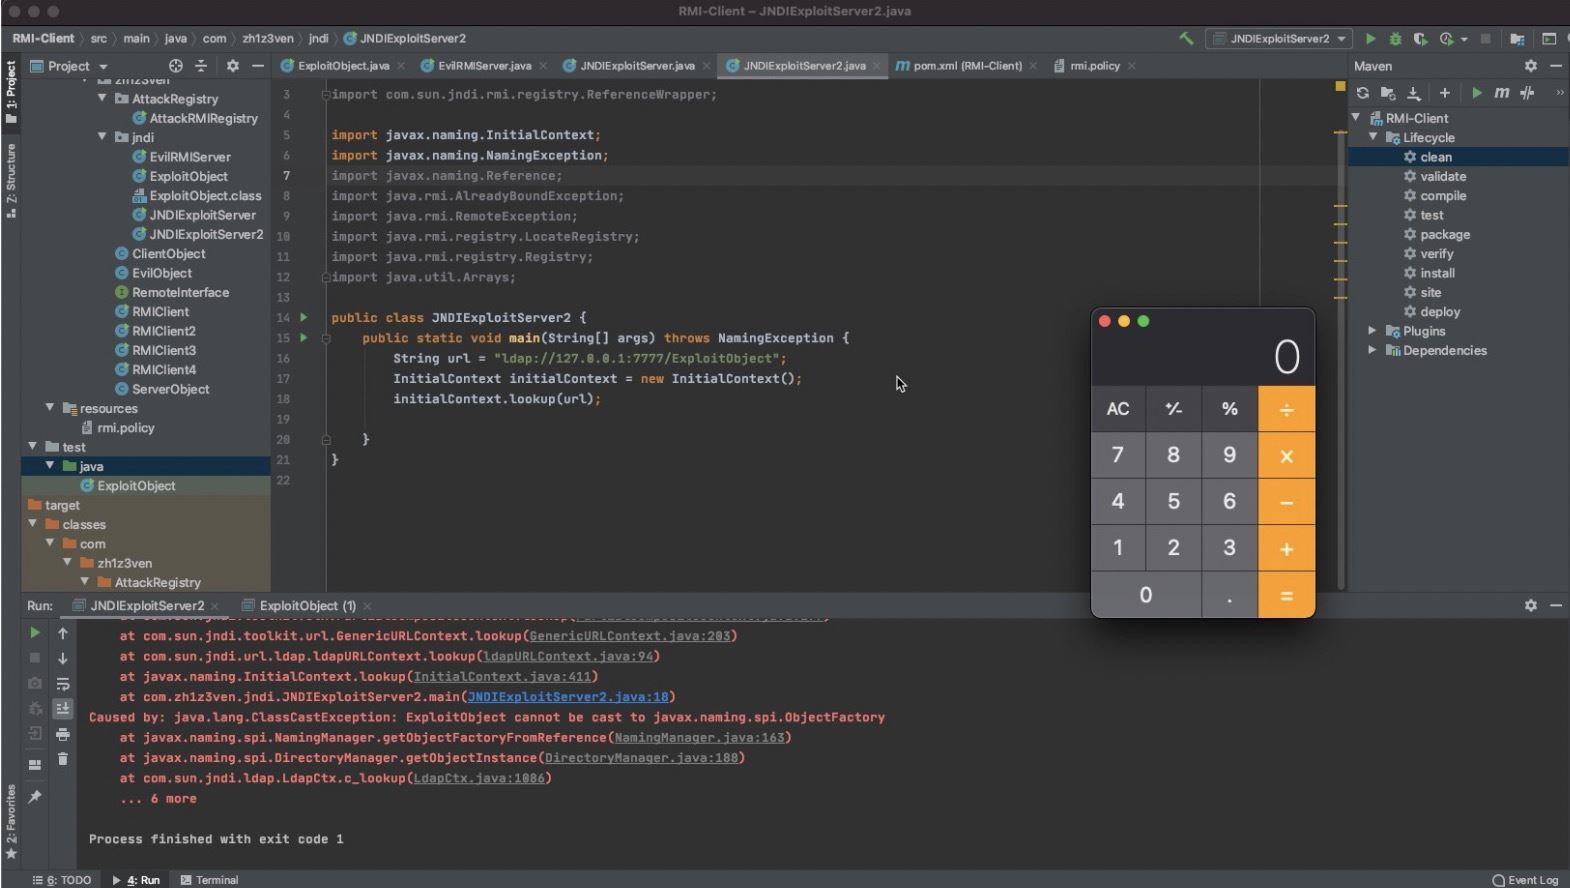Open Run panel settings gear
The image size is (1570, 888).
(x=1530, y=606)
